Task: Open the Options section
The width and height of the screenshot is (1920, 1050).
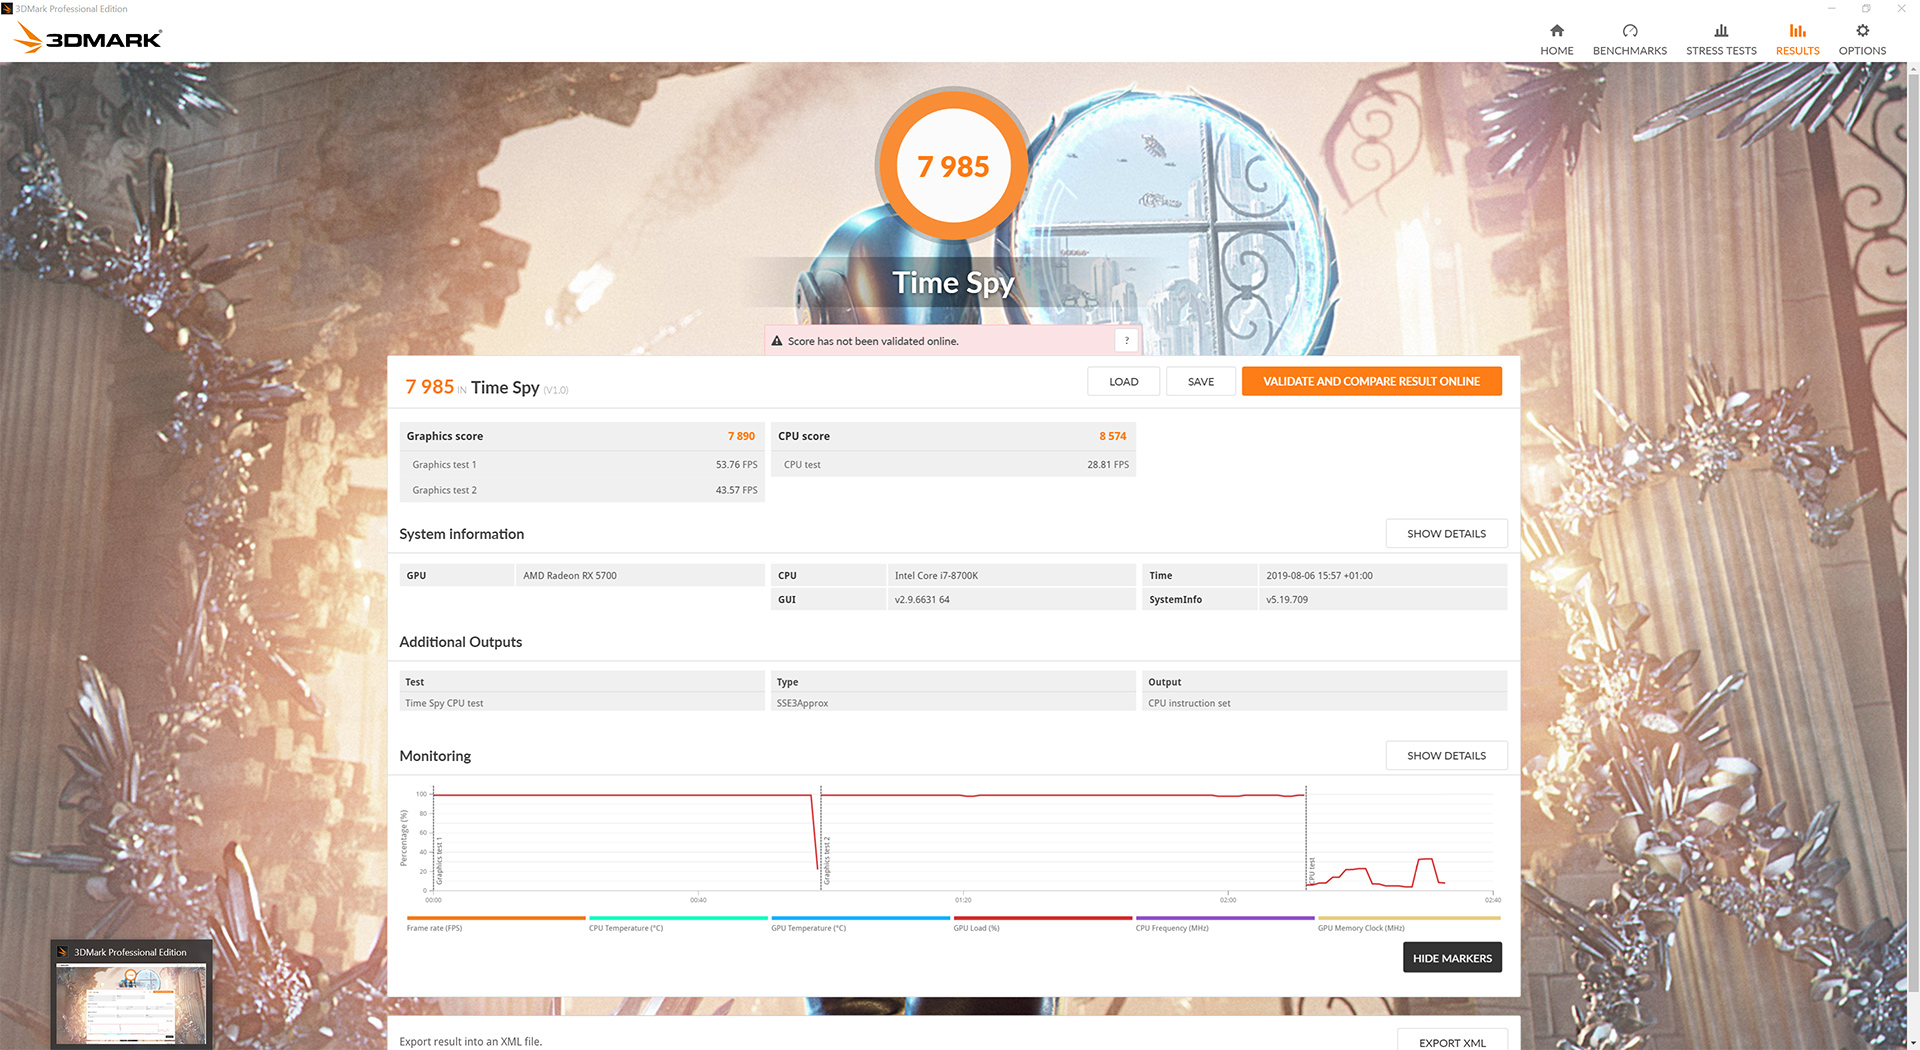Action: pyautogui.click(x=1862, y=39)
